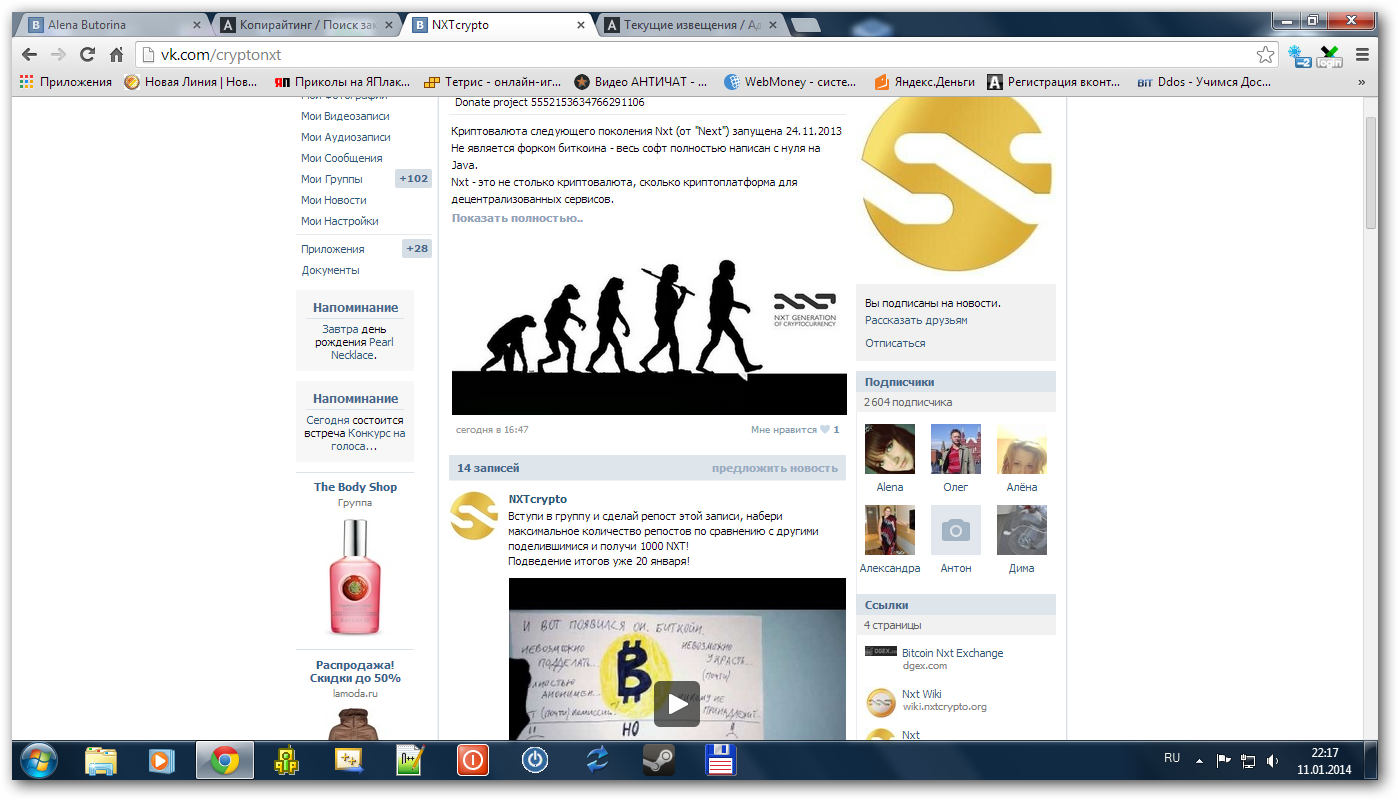Open the Регистрация вконт bookmark
This screenshot has height=800, width=1398.
coord(1054,82)
